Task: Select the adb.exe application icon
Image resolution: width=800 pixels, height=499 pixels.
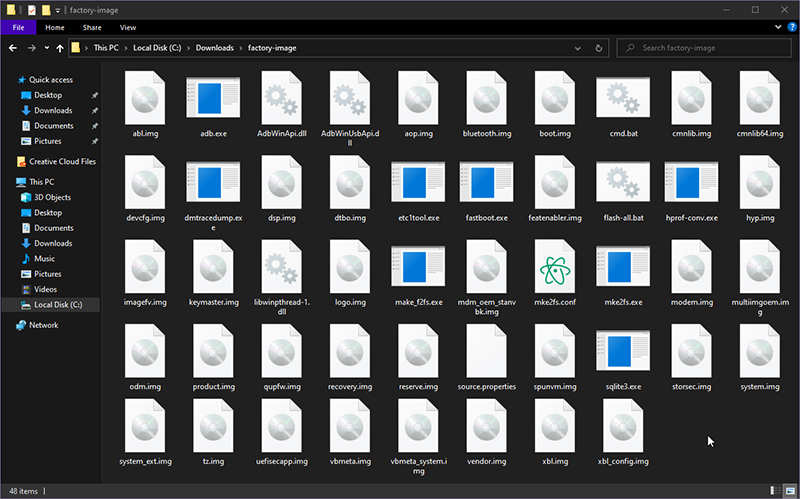Action: pyautogui.click(x=213, y=98)
